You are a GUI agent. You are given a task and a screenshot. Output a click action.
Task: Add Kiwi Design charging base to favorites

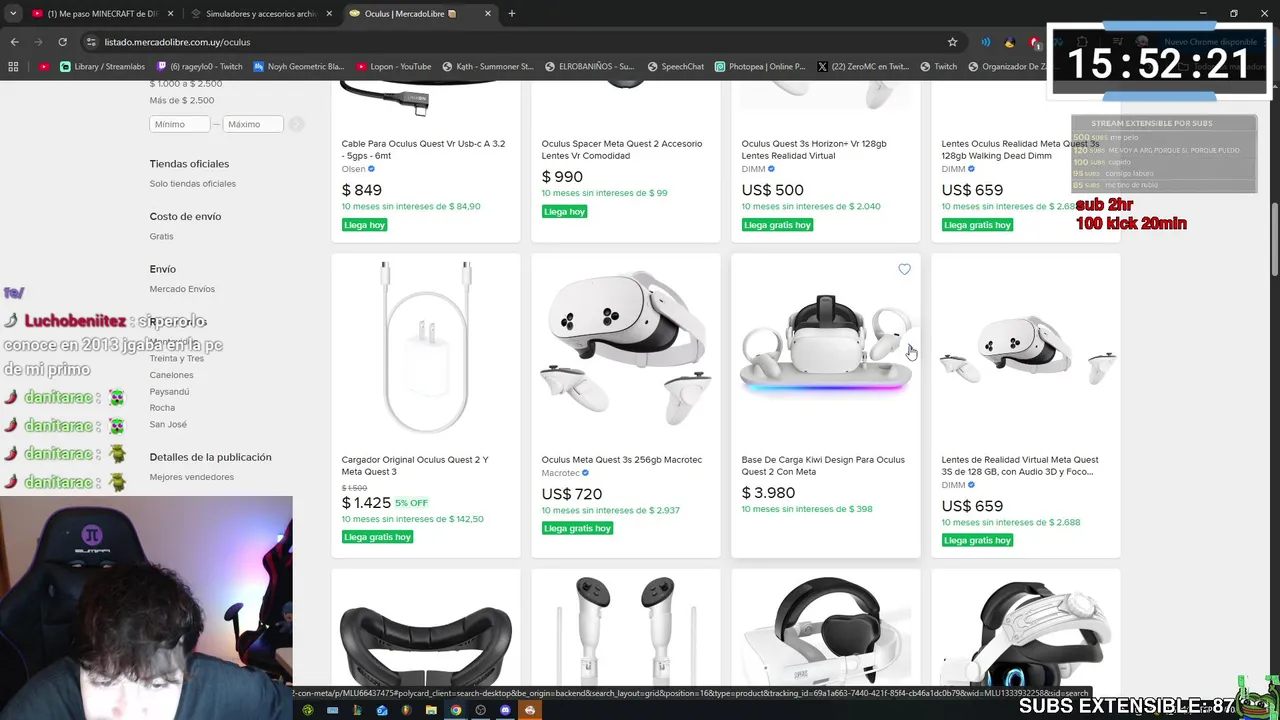pos(904,269)
